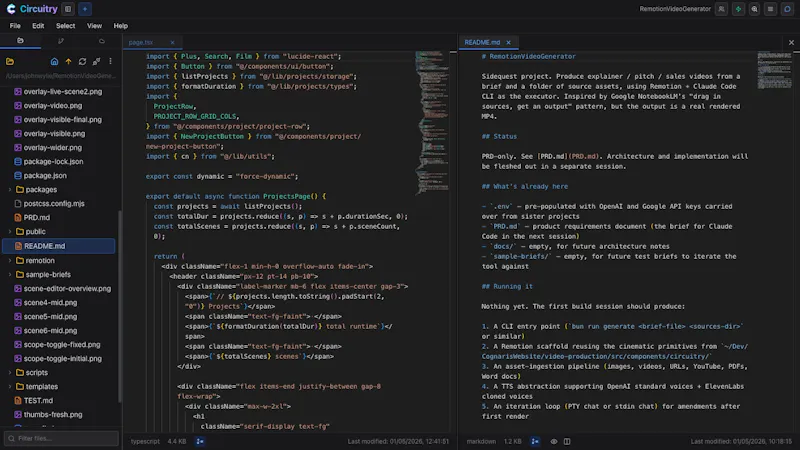
Task: Toggle split view icon in markdown status bar
Action: (567, 441)
